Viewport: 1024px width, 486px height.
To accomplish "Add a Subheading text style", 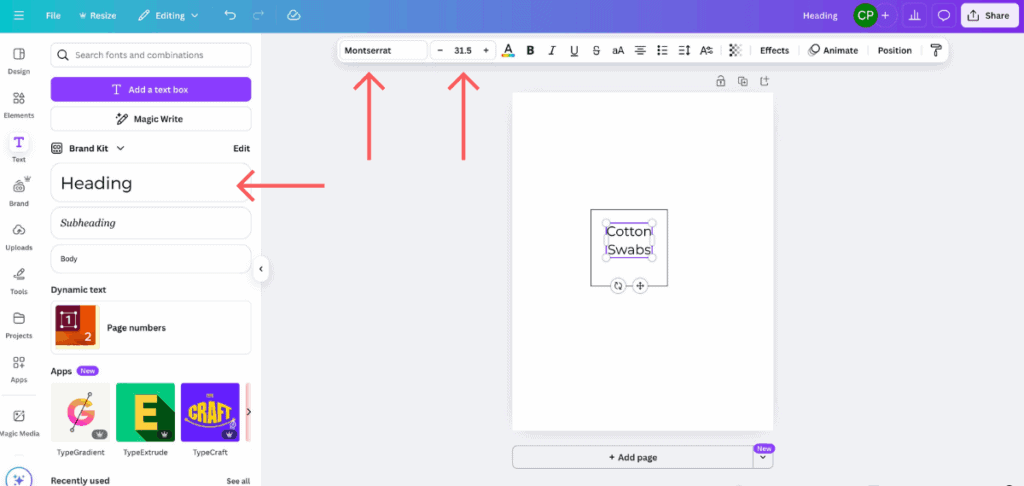I will coord(151,223).
